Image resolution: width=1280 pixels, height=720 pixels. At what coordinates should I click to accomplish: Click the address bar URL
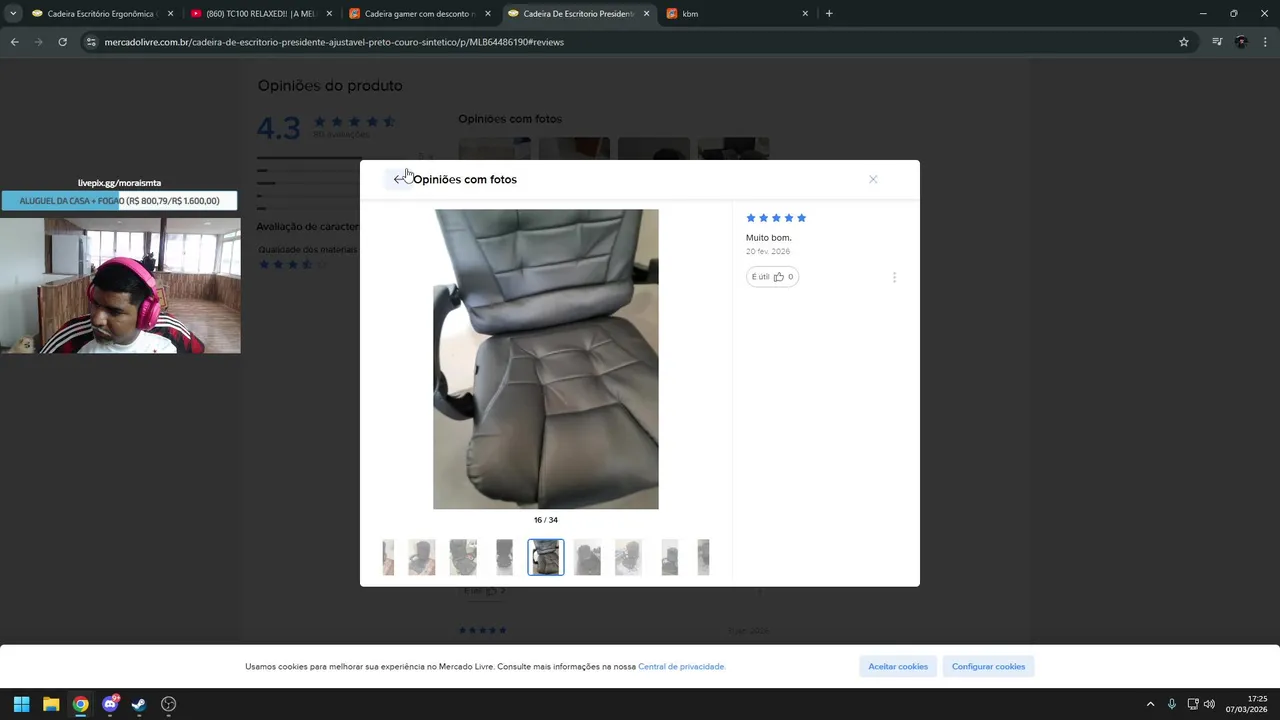[x=334, y=42]
